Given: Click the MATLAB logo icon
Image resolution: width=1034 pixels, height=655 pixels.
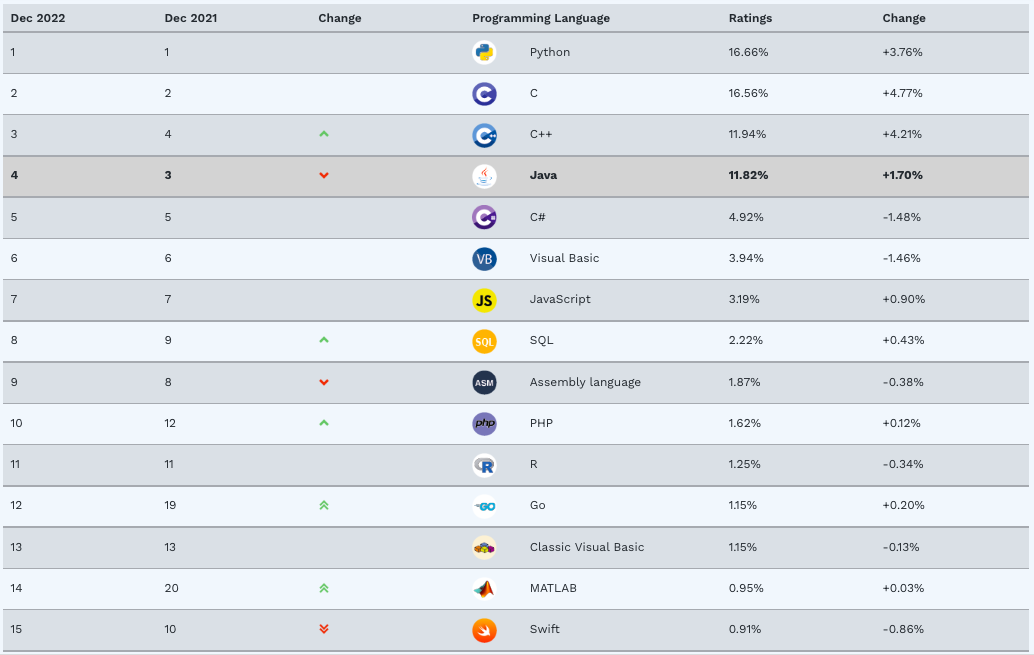Looking at the screenshot, I should 484,588.
